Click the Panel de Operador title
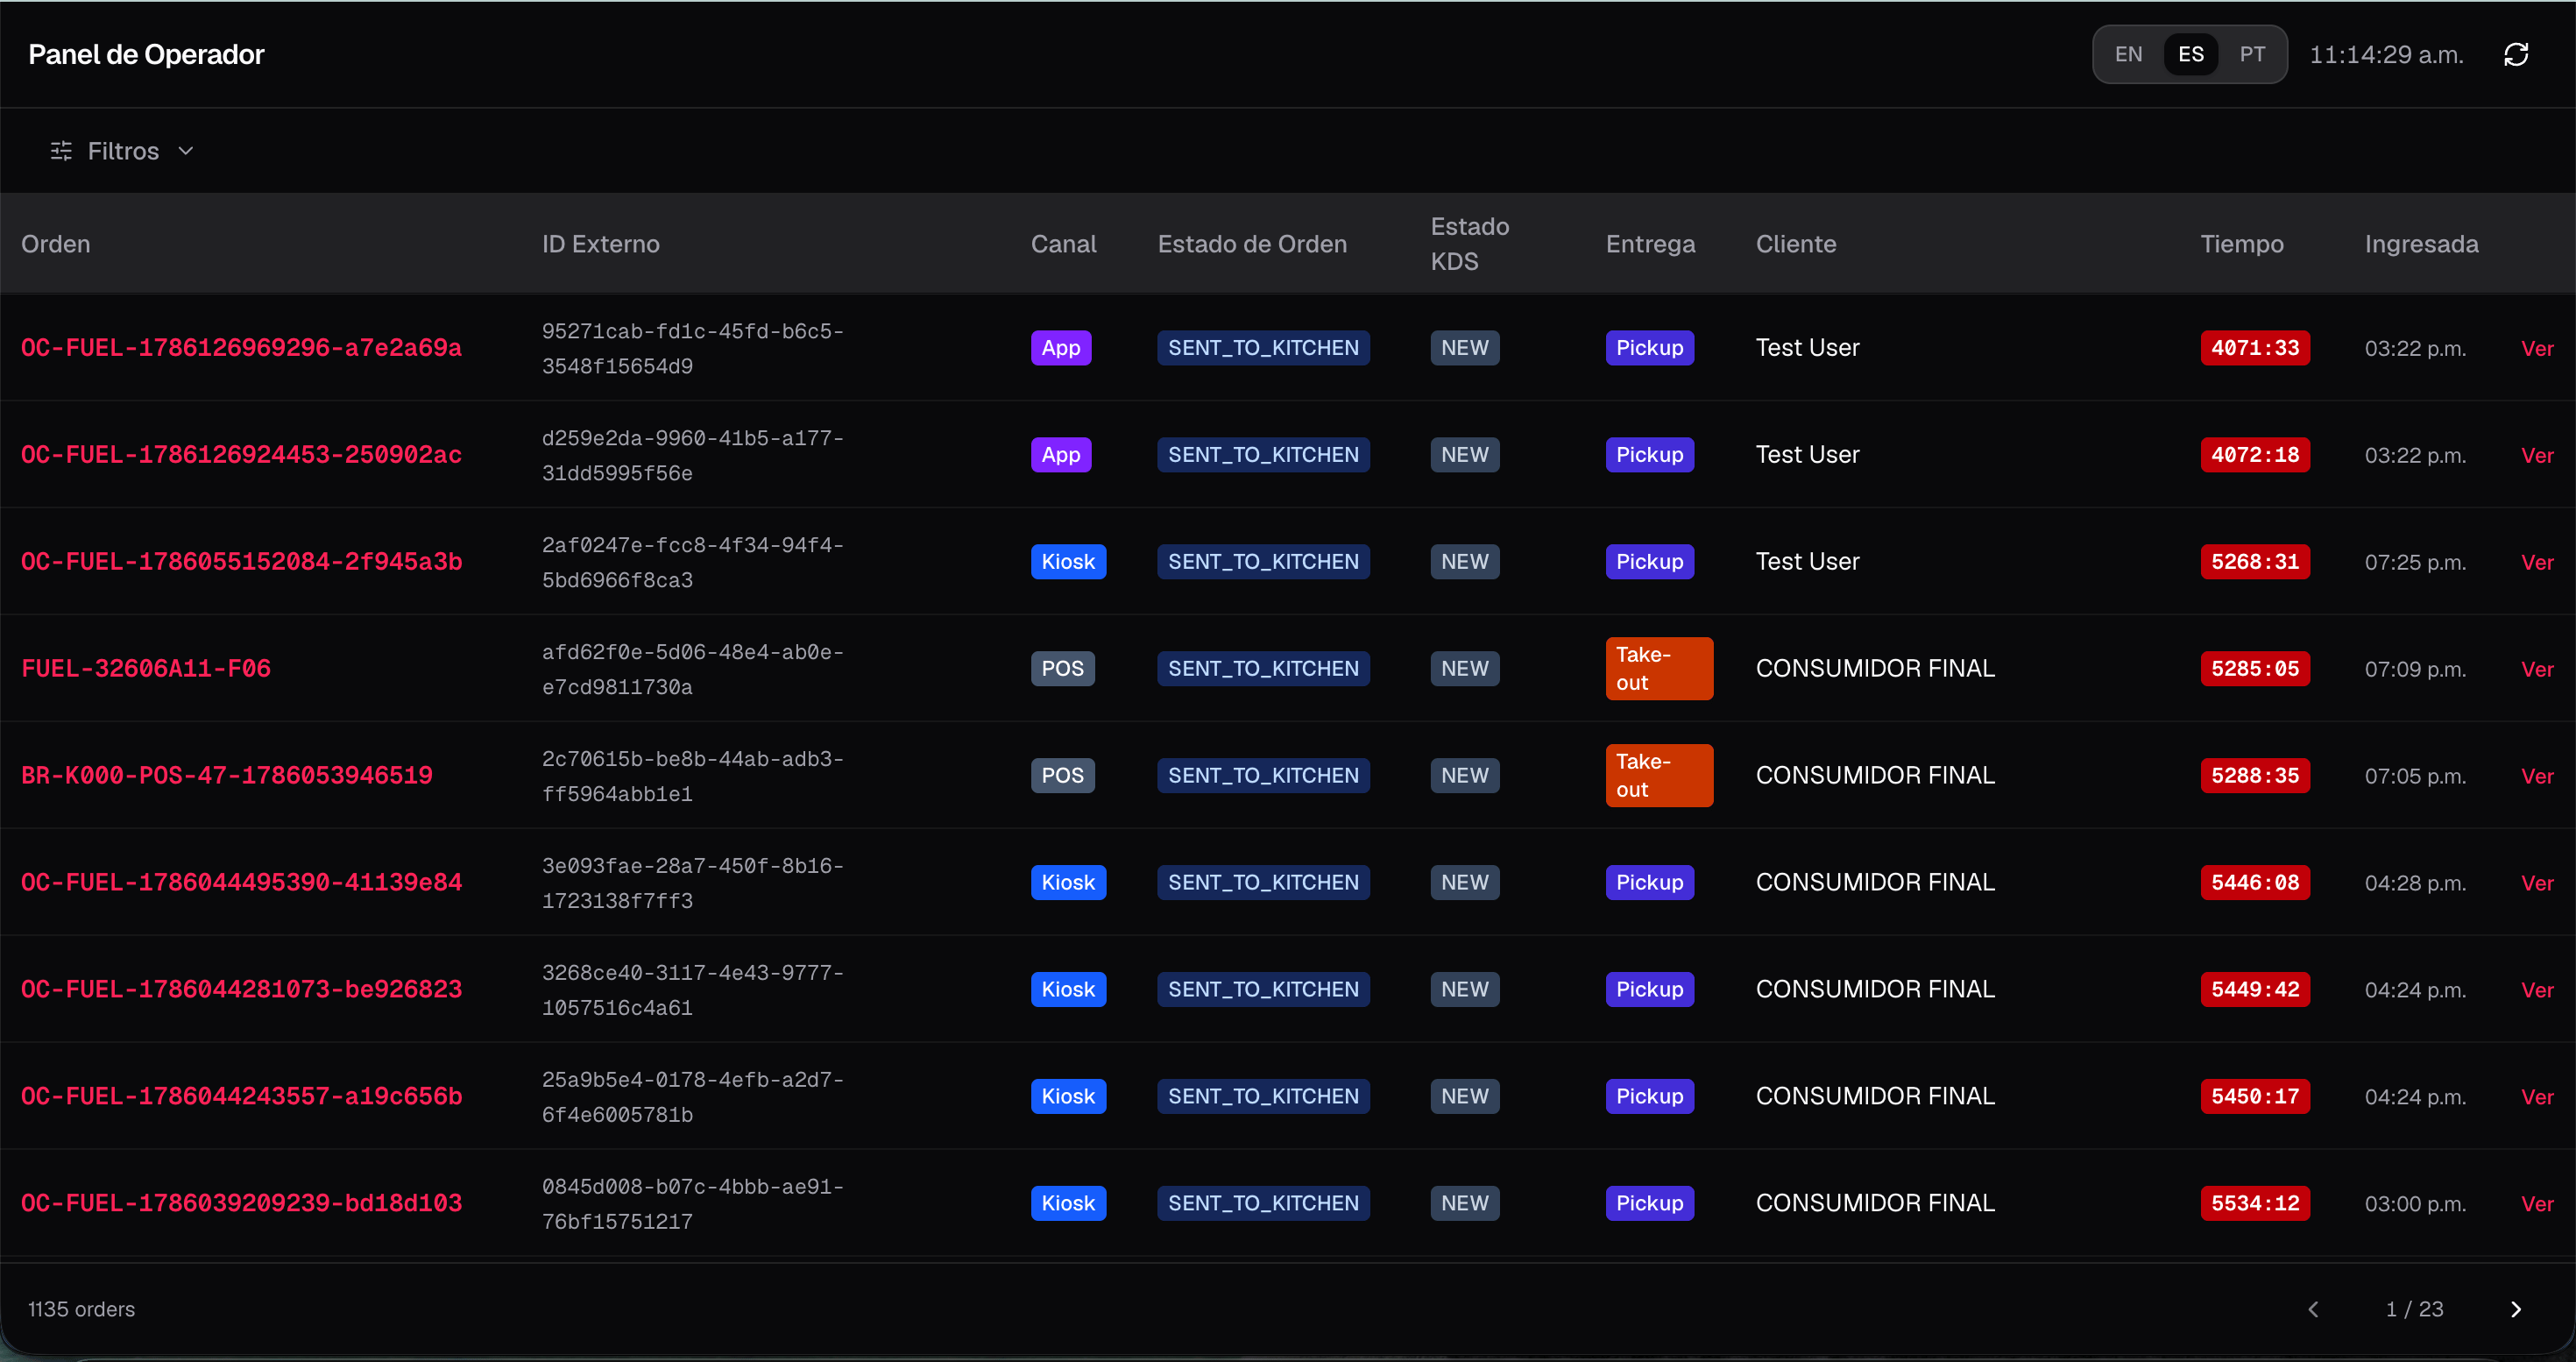The height and width of the screenshot is (1362, 2576). click(146, 55)
